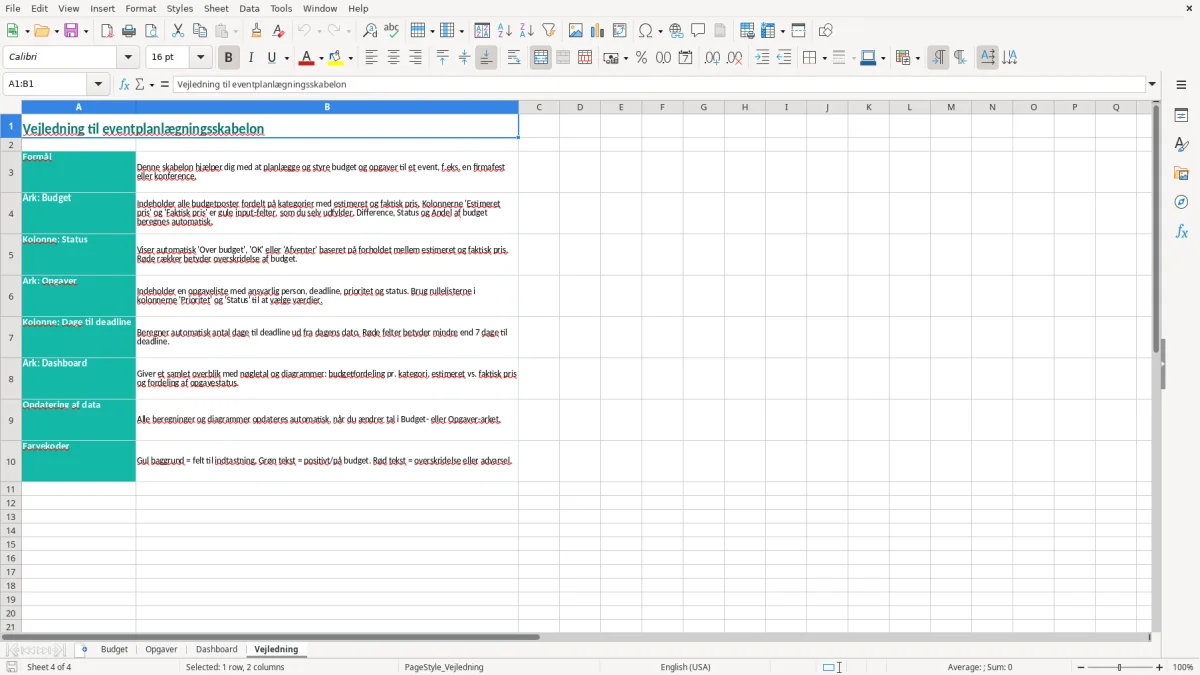This screenshot has width=1200, height=675.
Task: Click the Cut scissors icon
Action: click(178, 31)
